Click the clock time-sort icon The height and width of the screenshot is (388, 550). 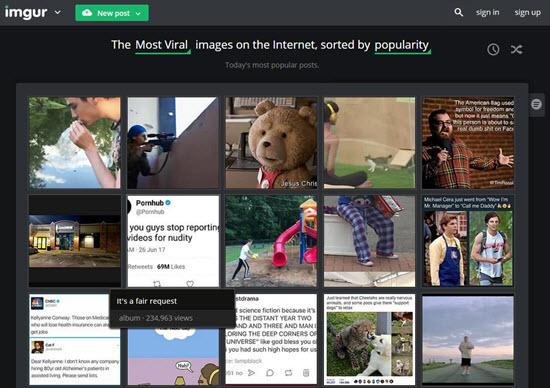[493, 49]
